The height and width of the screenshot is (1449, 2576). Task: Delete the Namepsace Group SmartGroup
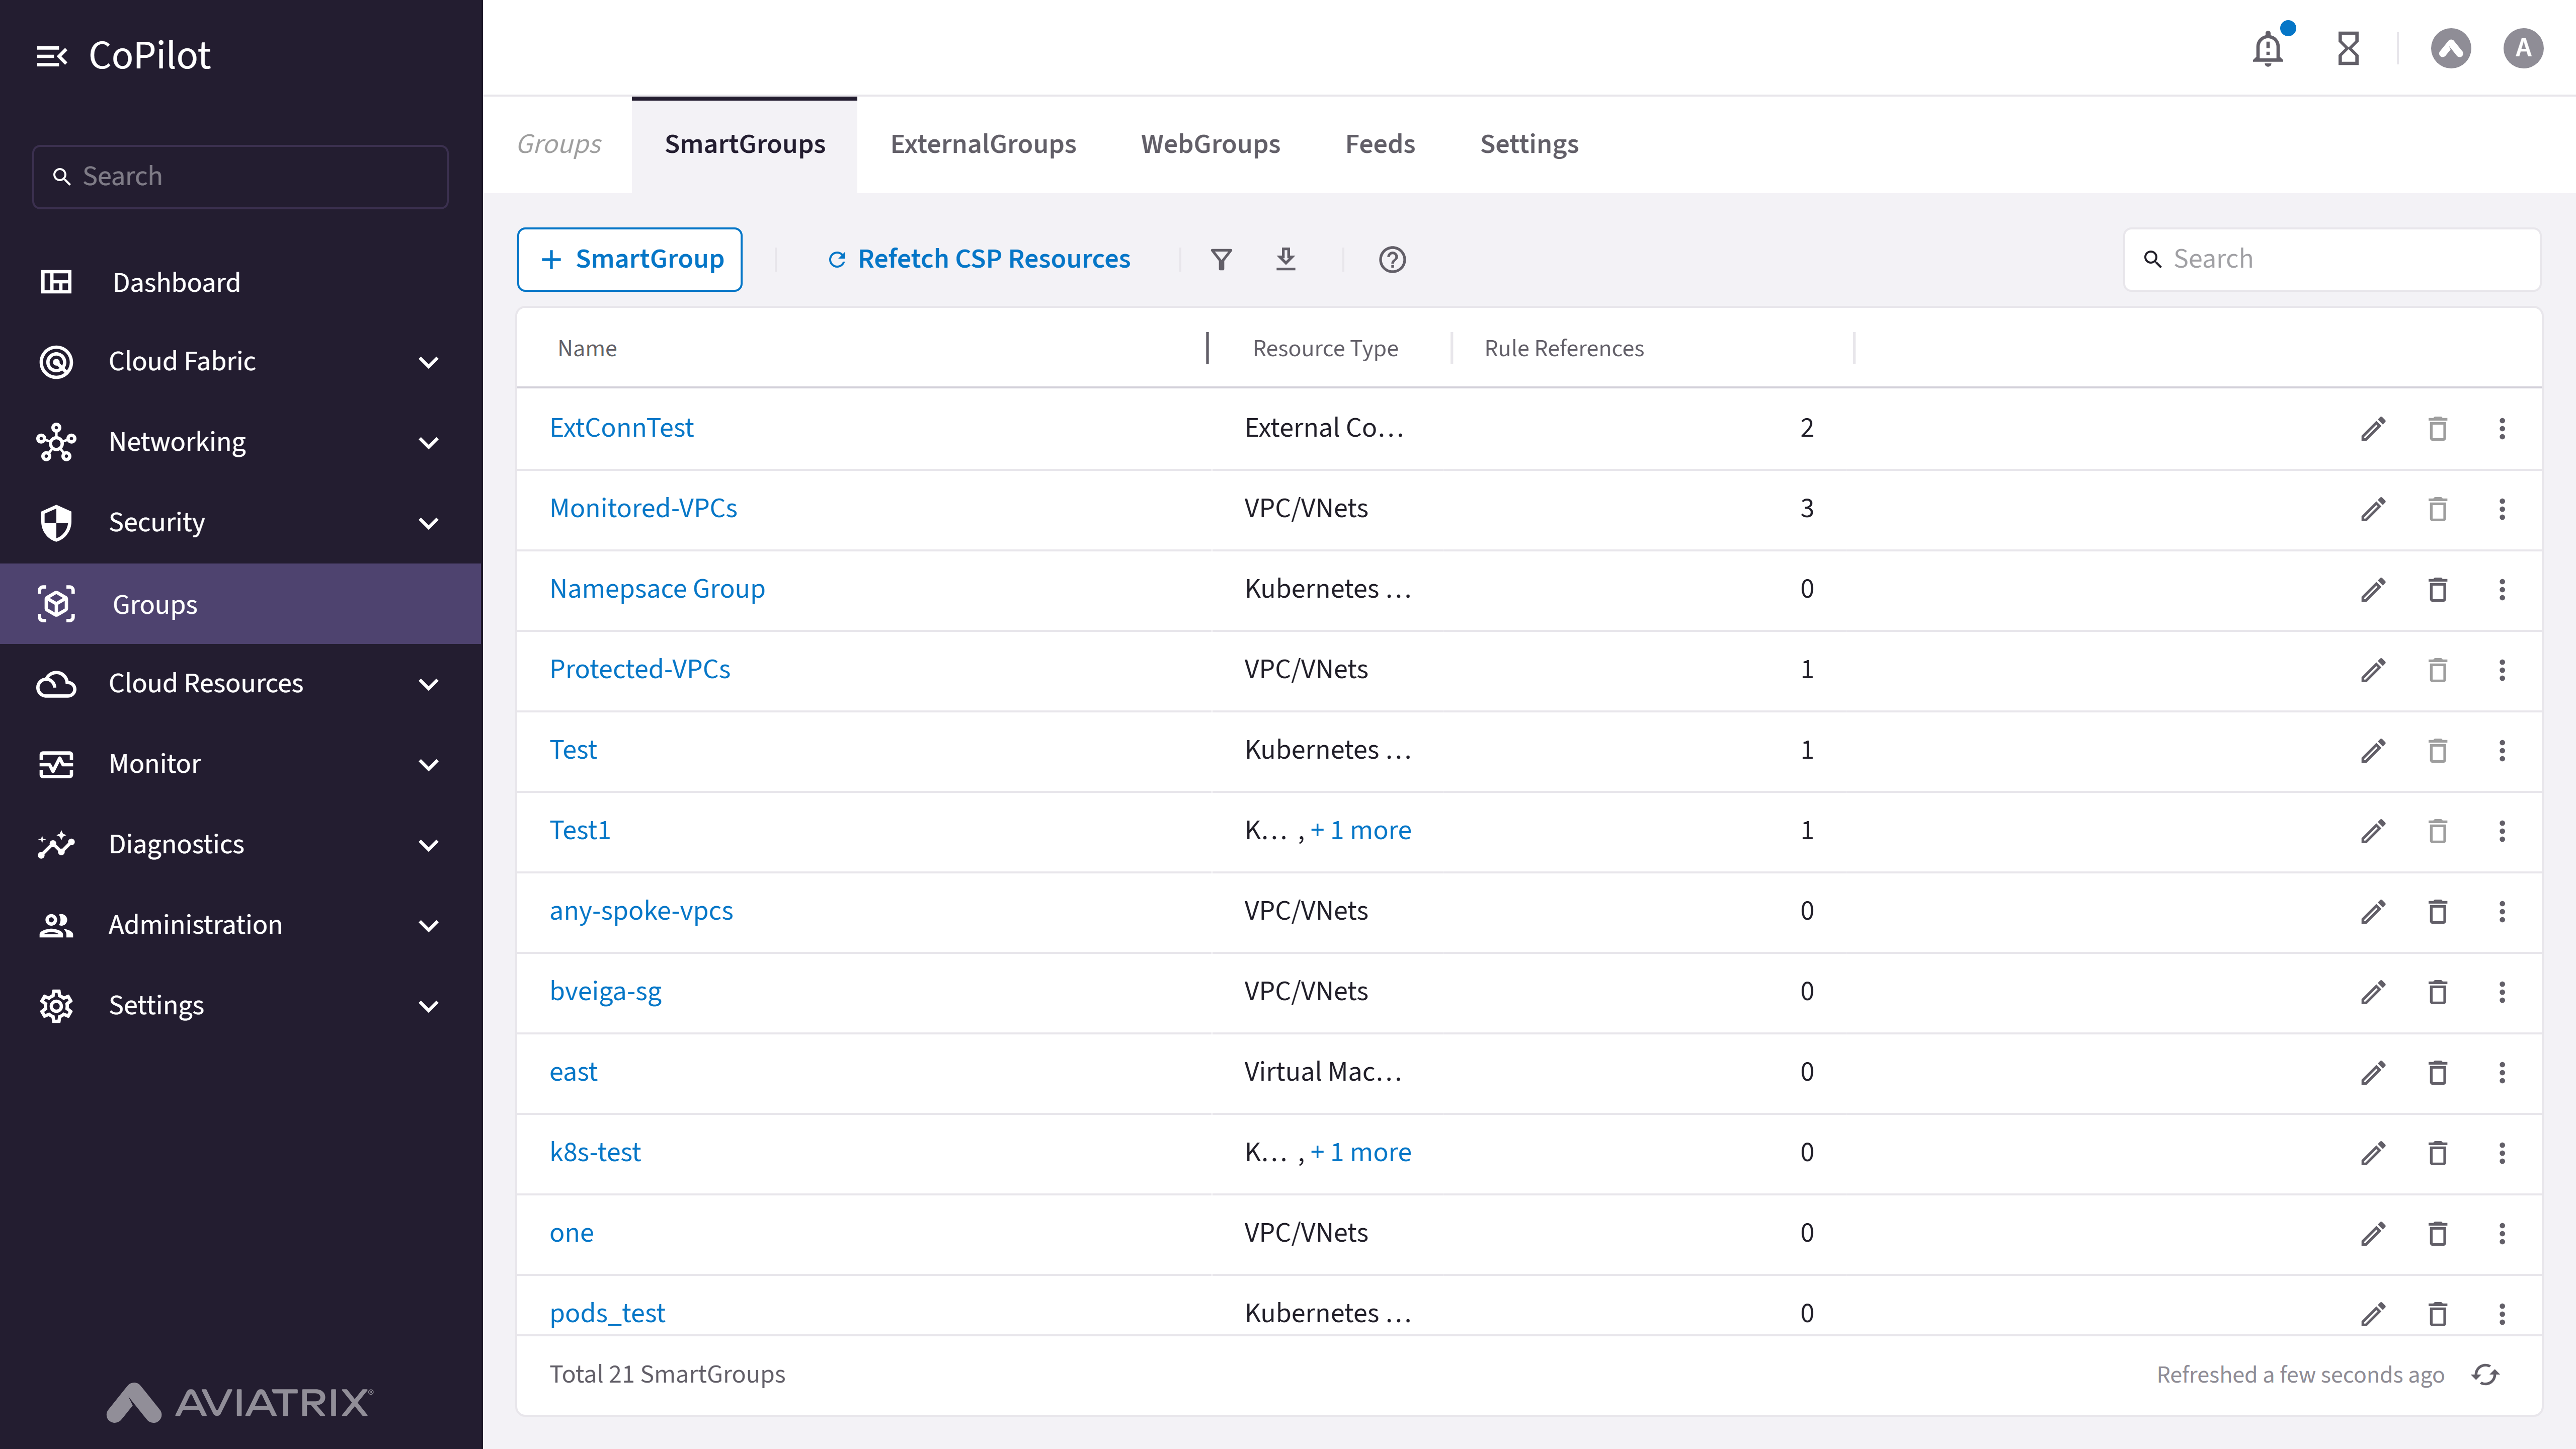coord(2437,590)
